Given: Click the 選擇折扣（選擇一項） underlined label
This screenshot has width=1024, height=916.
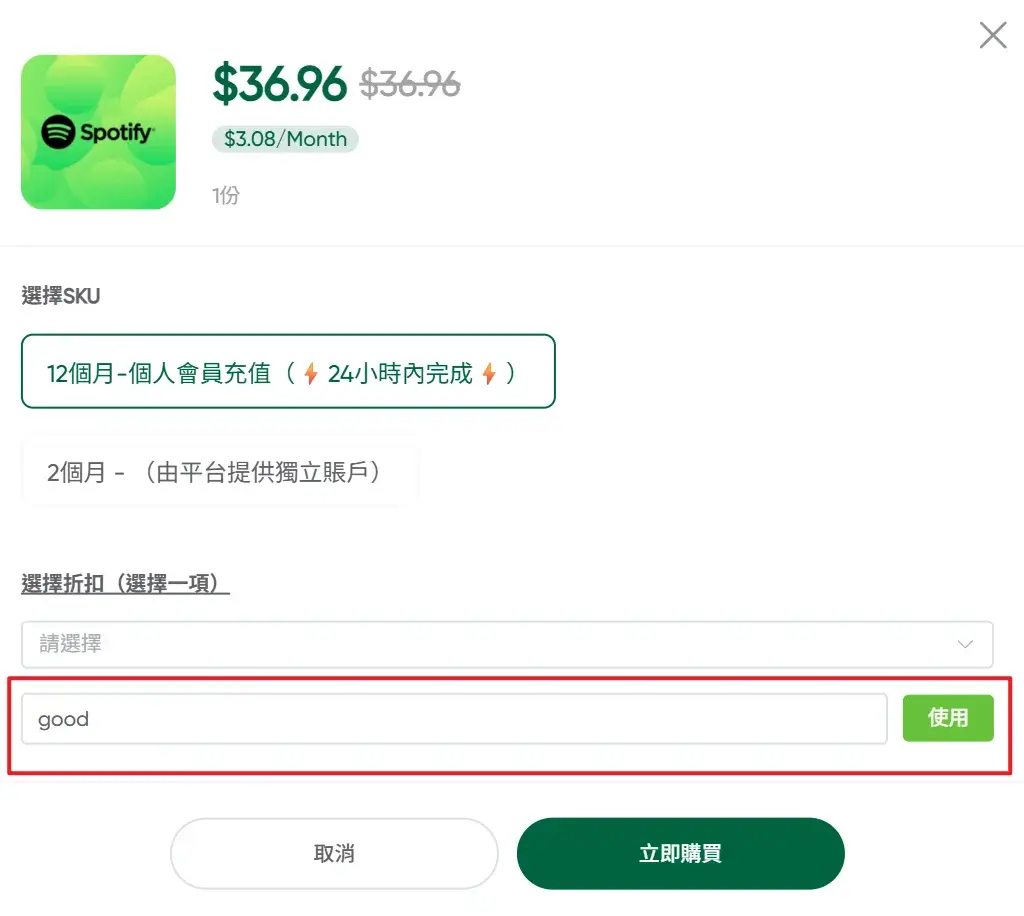Looking at the screenshot, I should coord(125,584).
